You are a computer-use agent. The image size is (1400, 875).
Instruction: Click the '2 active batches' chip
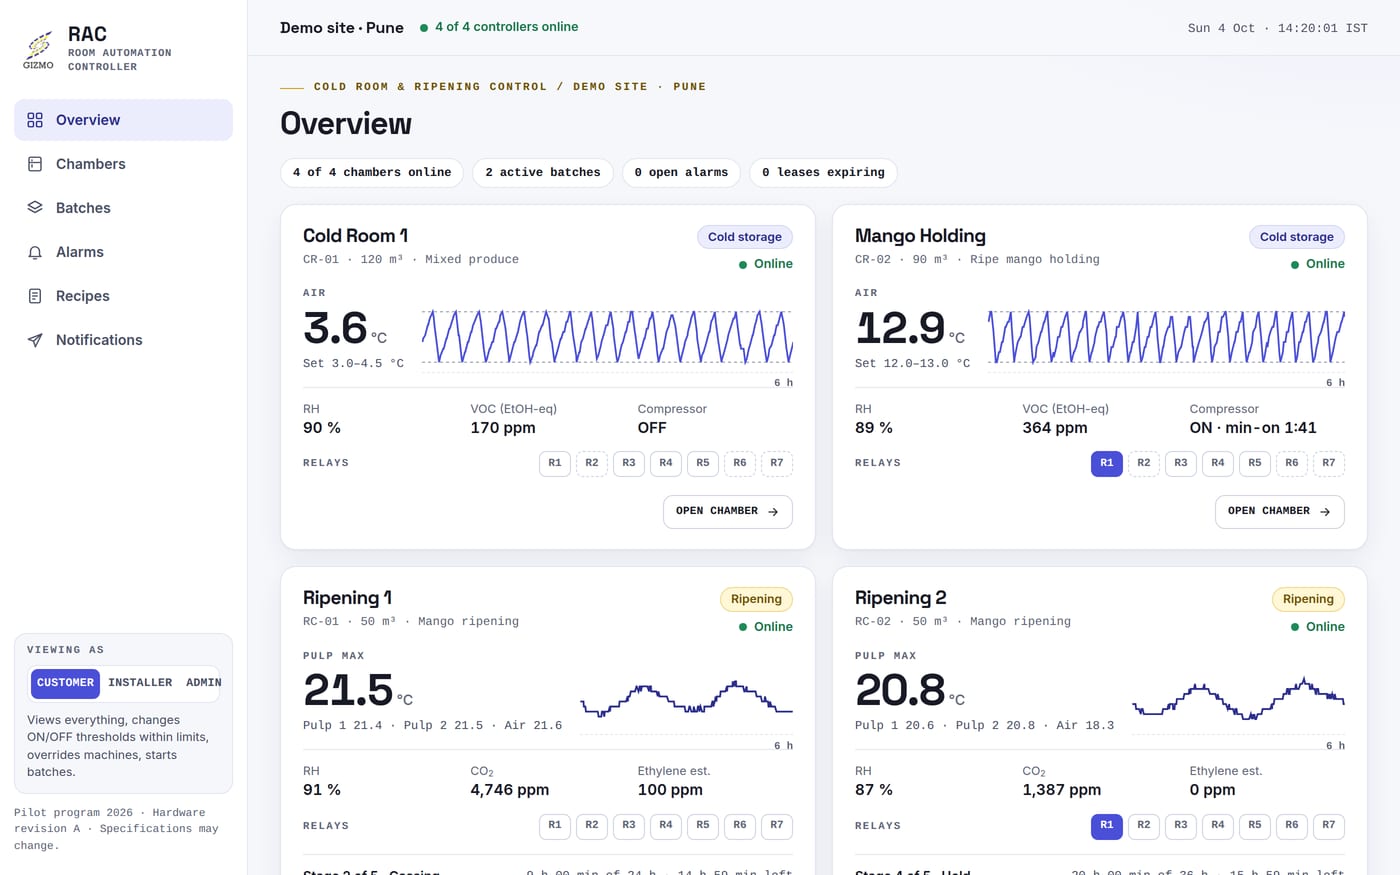tap(543, 173)
